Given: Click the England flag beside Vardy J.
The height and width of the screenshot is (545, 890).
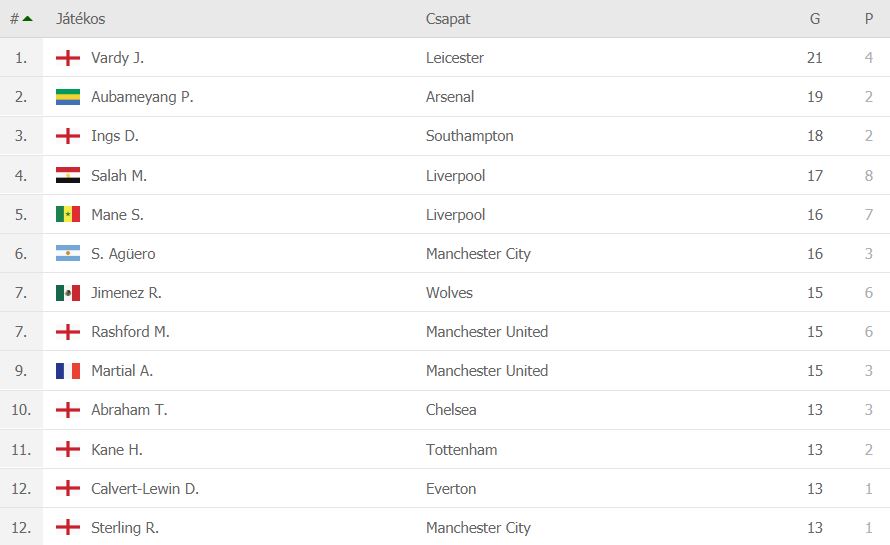Looking at the screenshot, I should 68,58.
